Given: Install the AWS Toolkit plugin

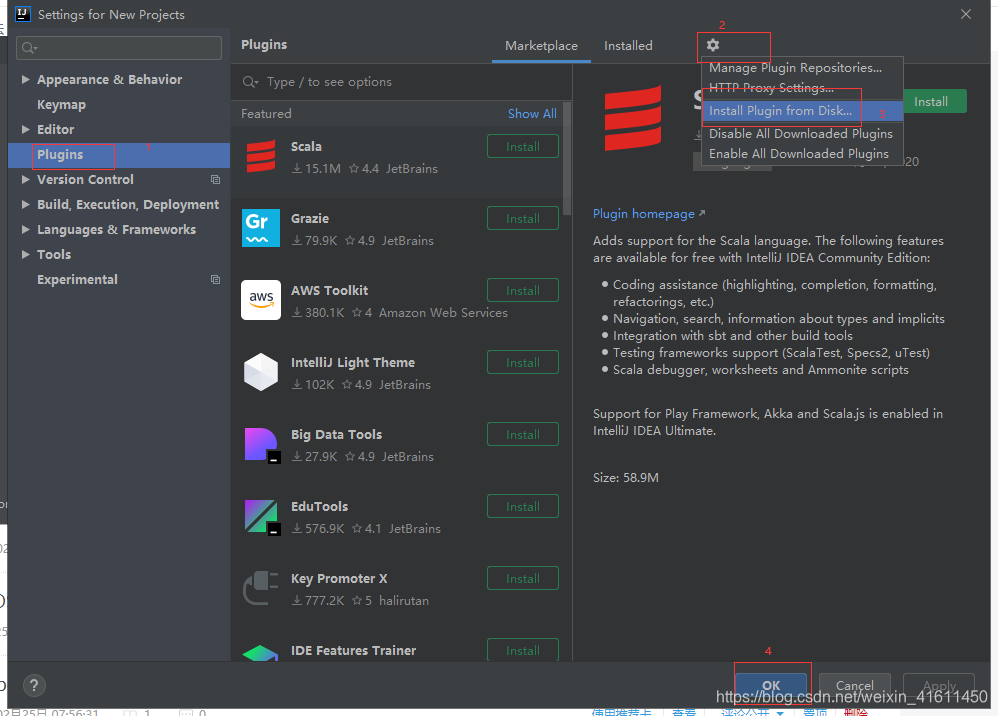Looking at the screenshot, I should coord(523,290).
